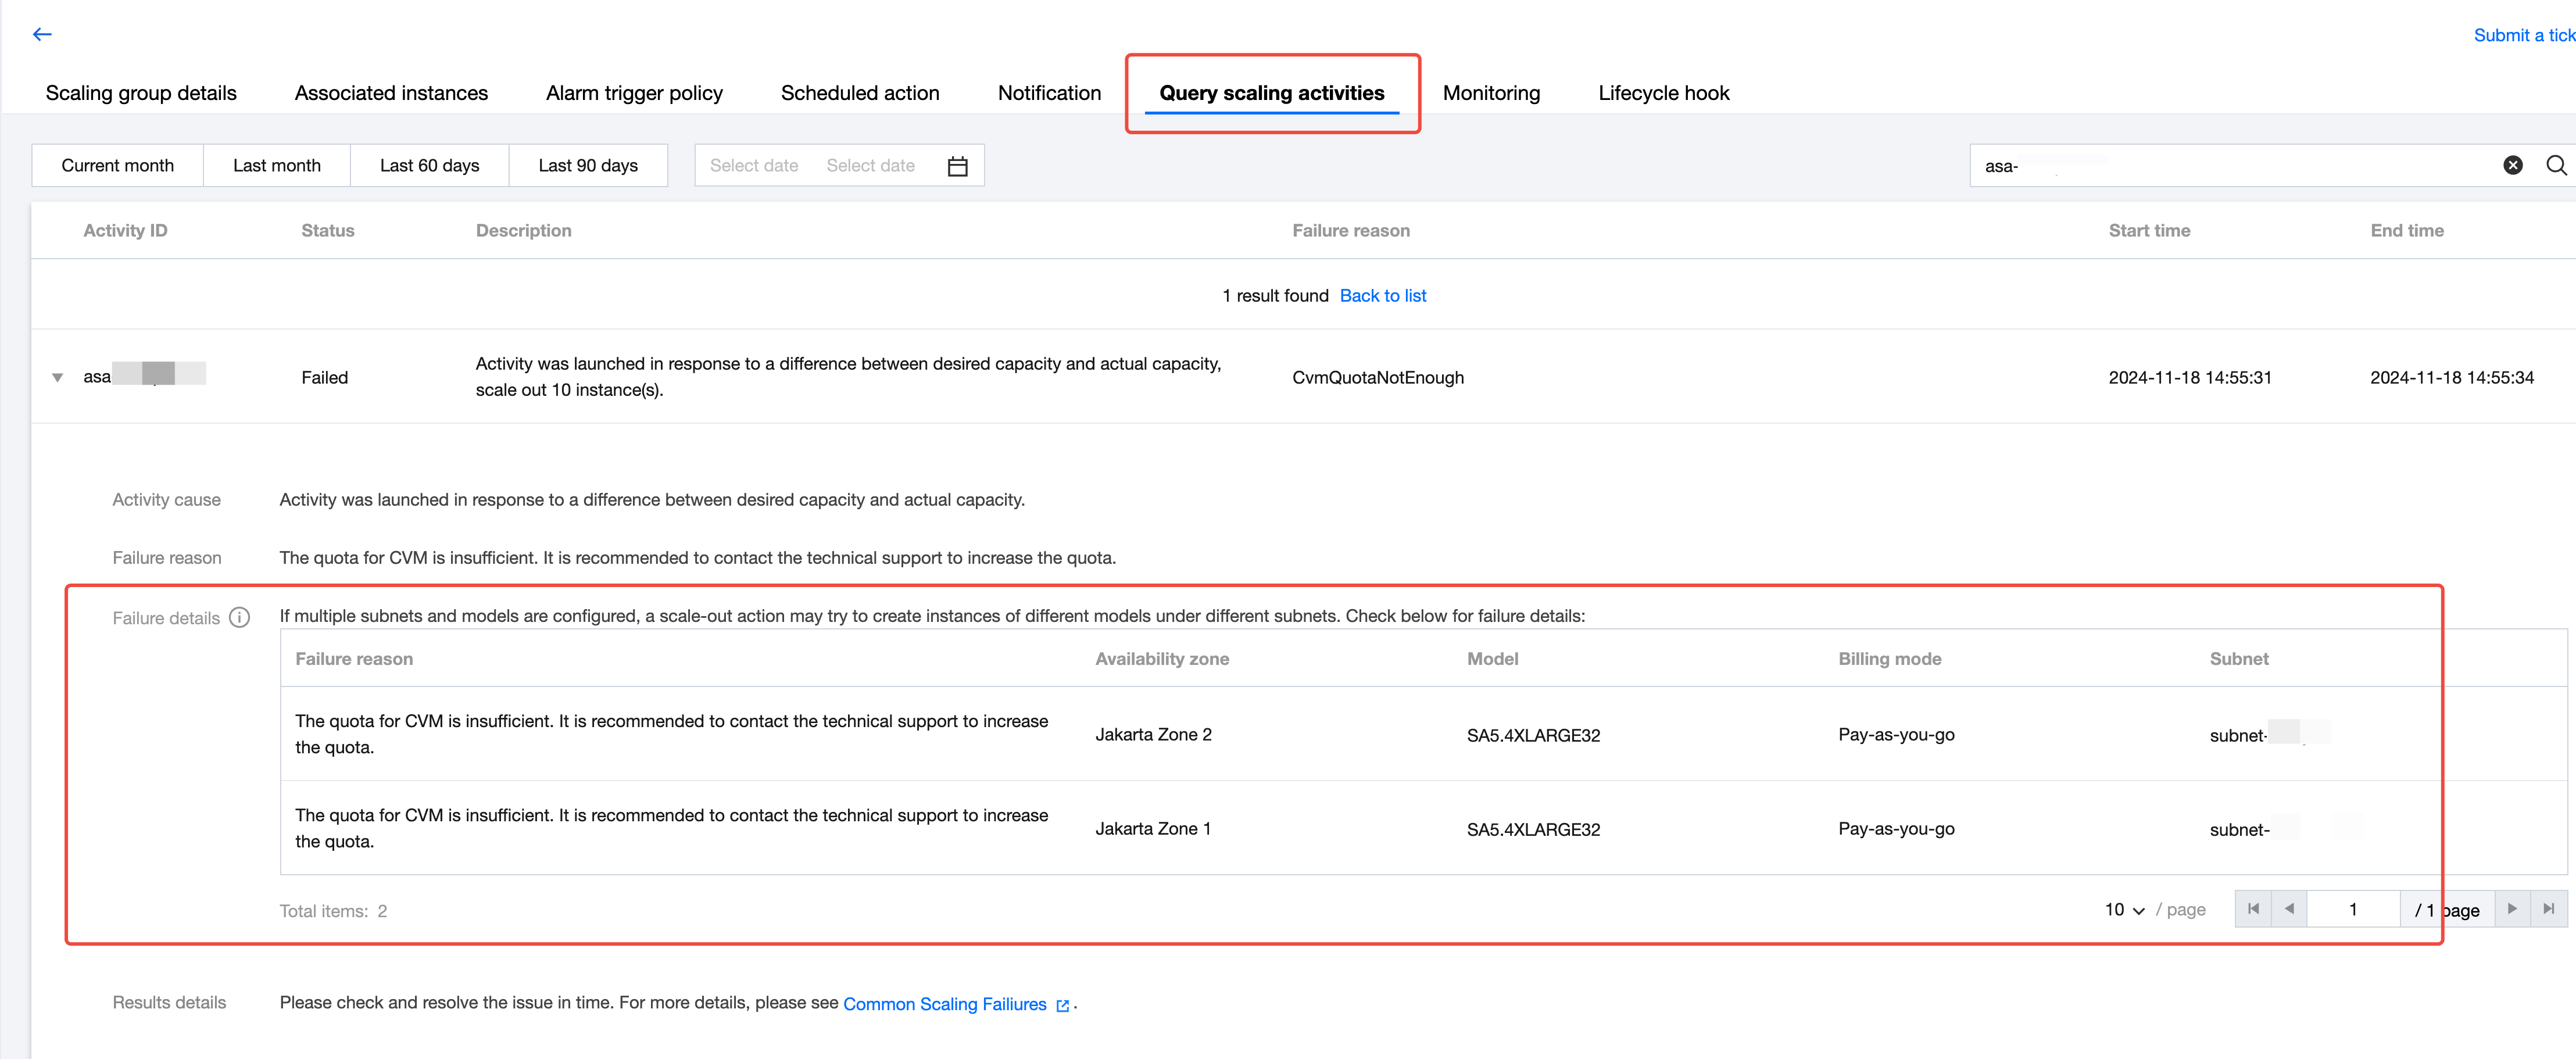Image resolution: width=2576 pixels, height=1059 pixels.
Task: Open the calendar date picker icon
Action: (957, 166)
